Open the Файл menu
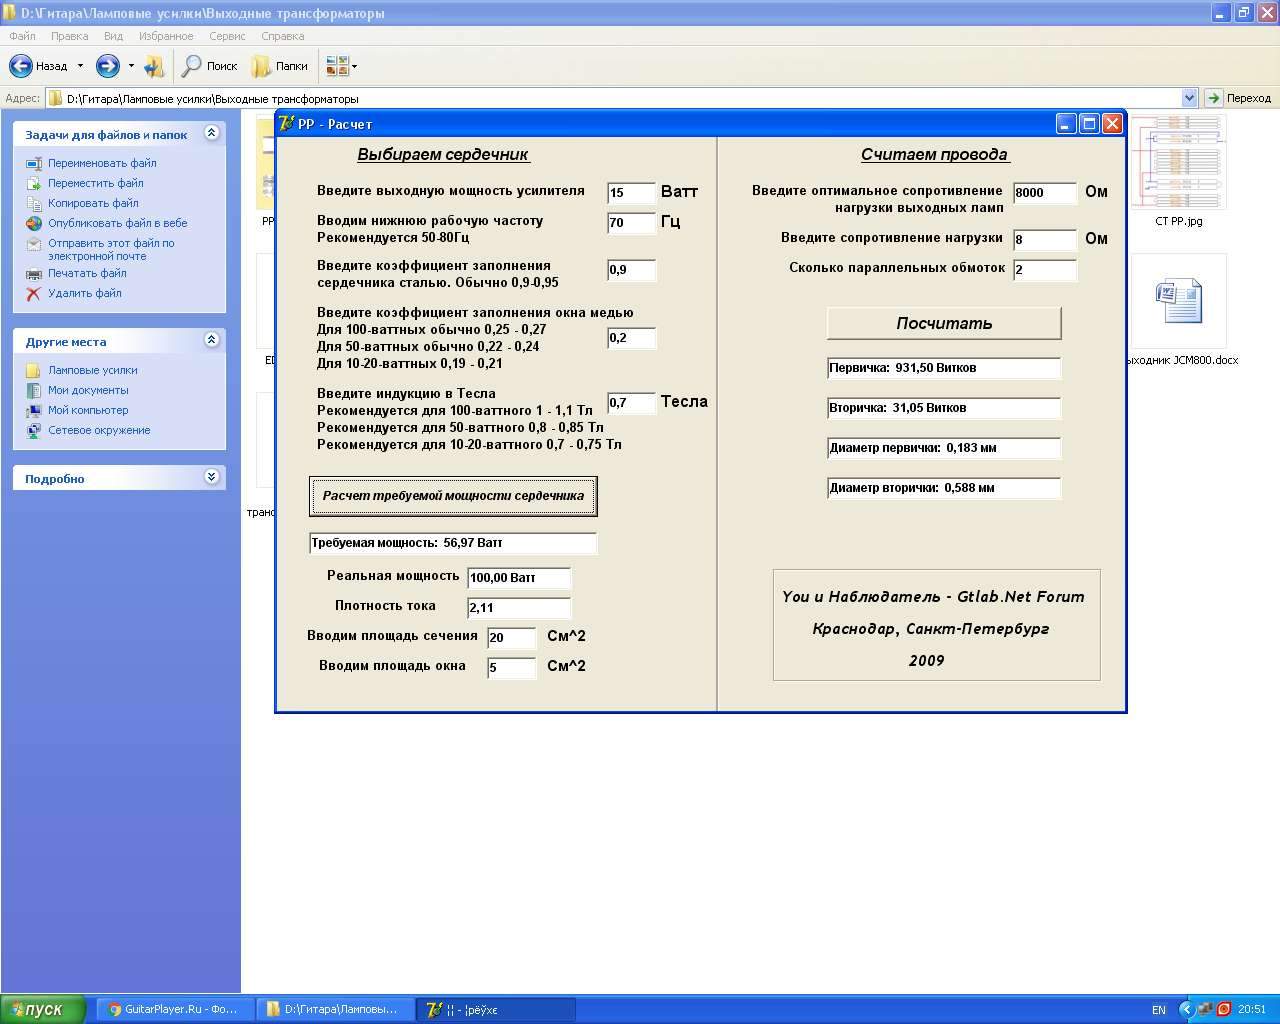Image resolution: width=1280 pixels, height=1024 pixels. 22,36
